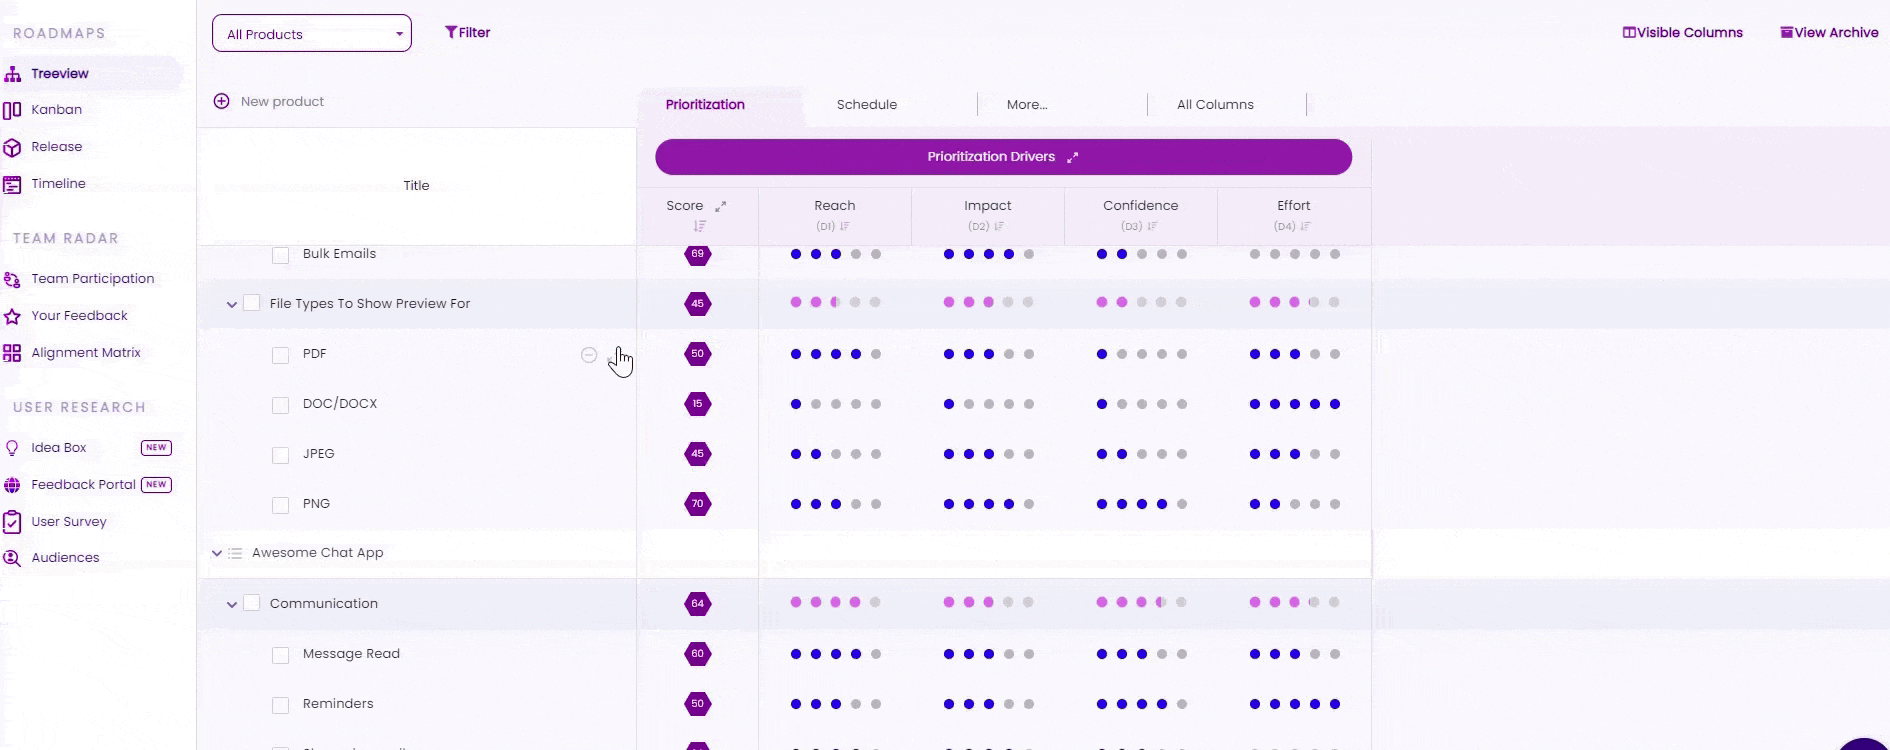Sort by Score column icon
This screenshot has width=1890, height=750.
point(699,226)
